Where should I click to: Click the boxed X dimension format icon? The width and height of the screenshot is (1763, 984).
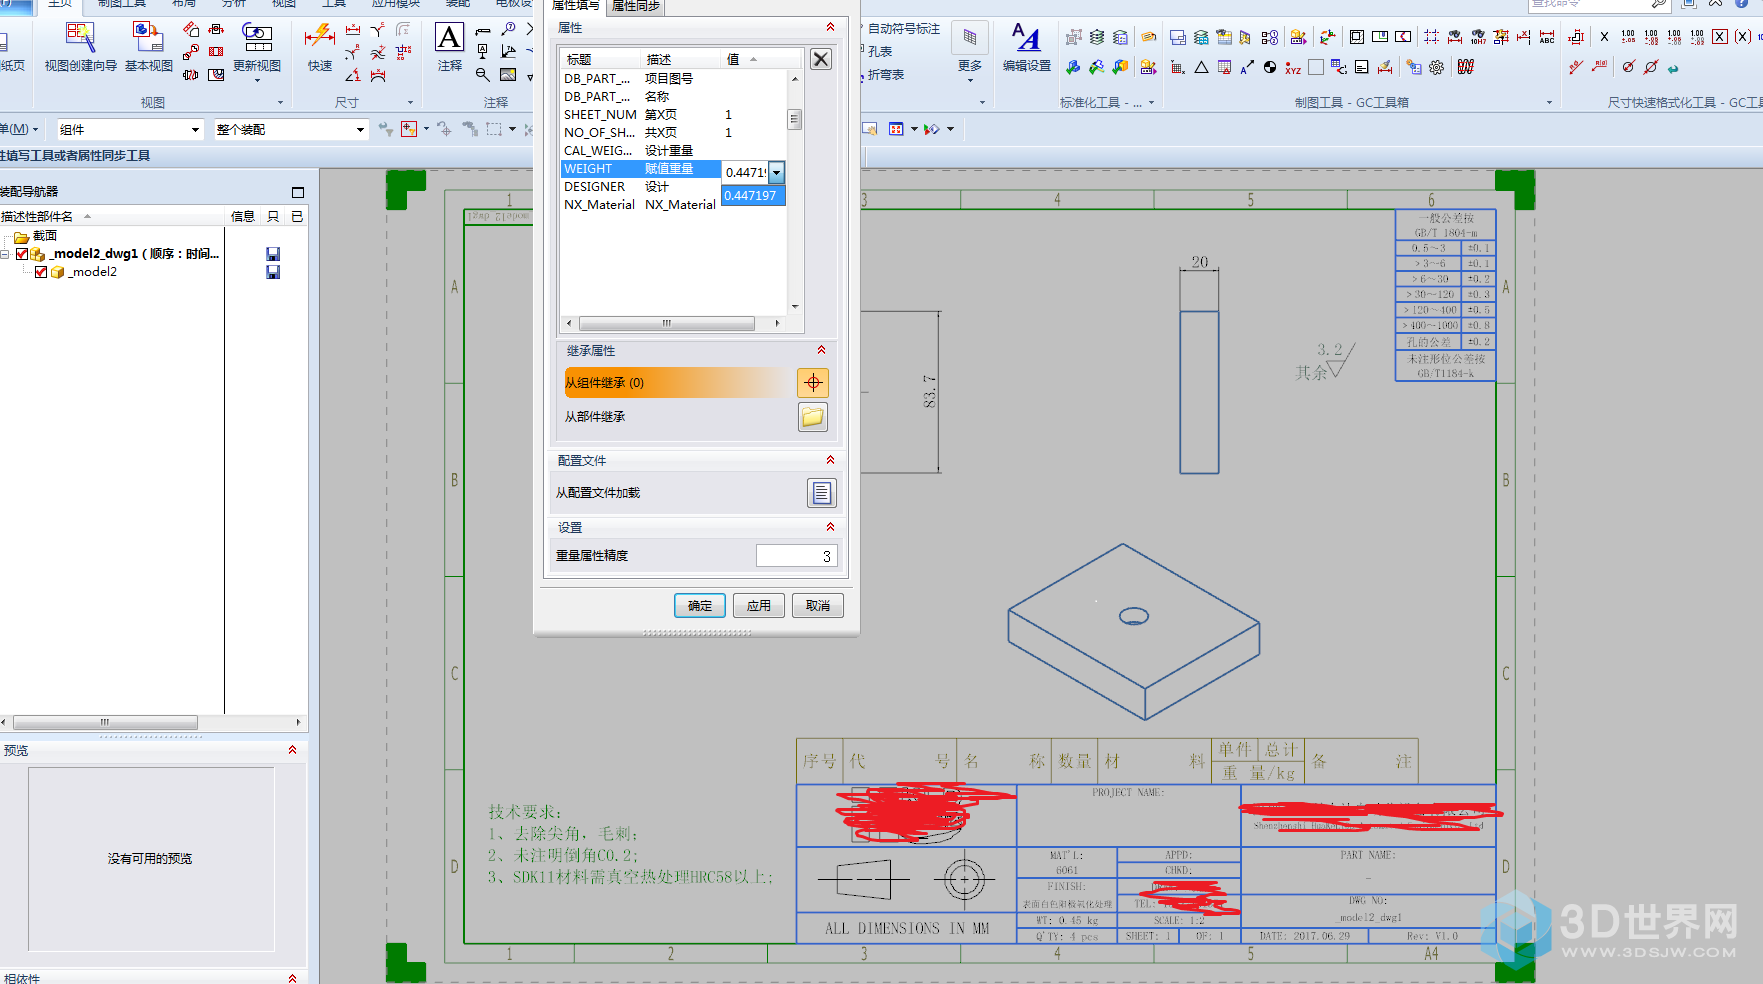(1720, 37)
